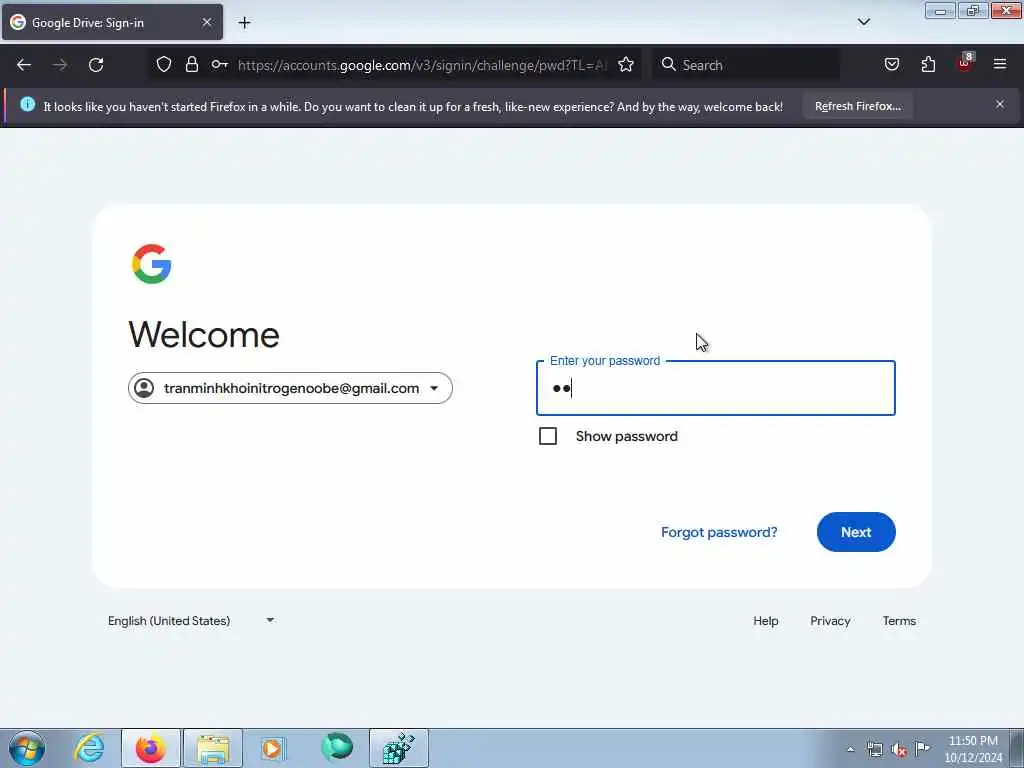
Task: Open the account switcher dropdown
Action: pyautogui.click(x=290, y=388)
